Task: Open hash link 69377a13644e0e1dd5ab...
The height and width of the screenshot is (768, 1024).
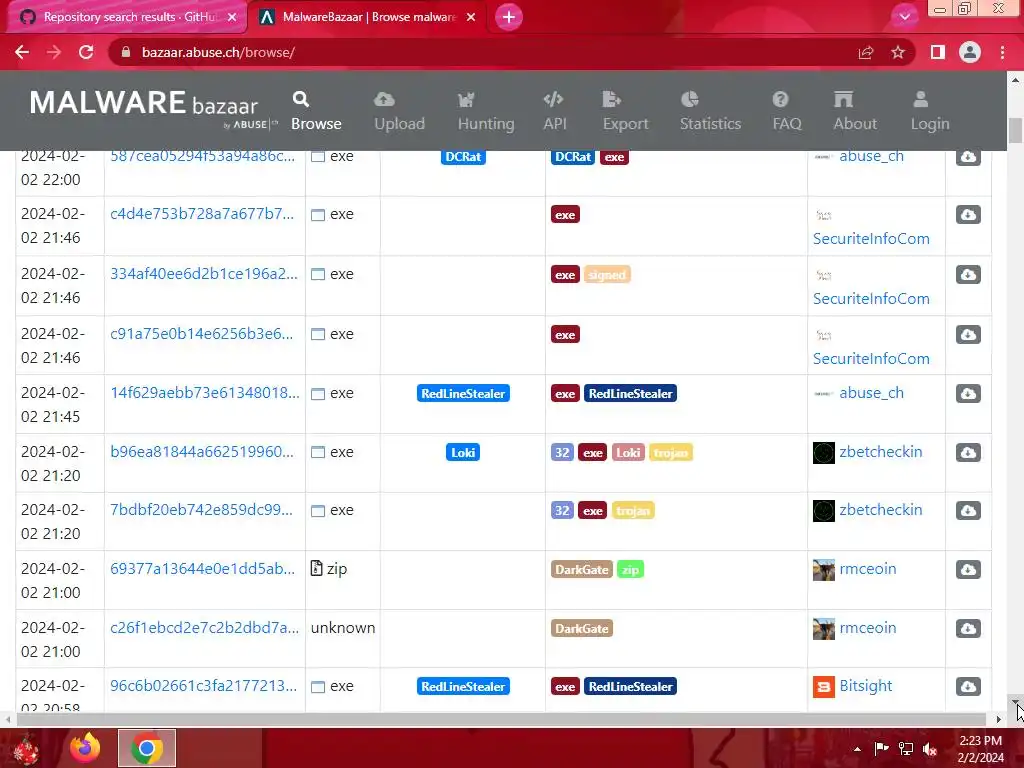Action: pos(202,568)
